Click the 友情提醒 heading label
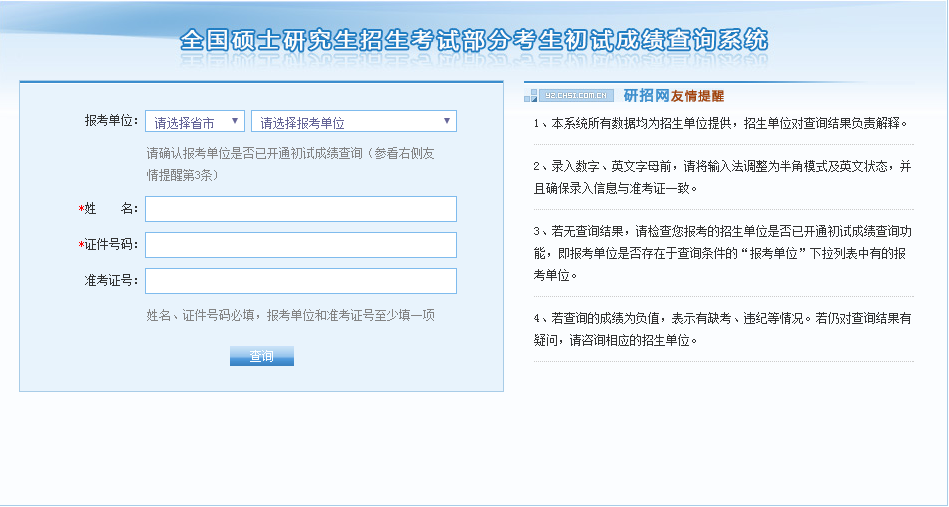This screenshot has width=949, height=507. [x=697, y=96]
